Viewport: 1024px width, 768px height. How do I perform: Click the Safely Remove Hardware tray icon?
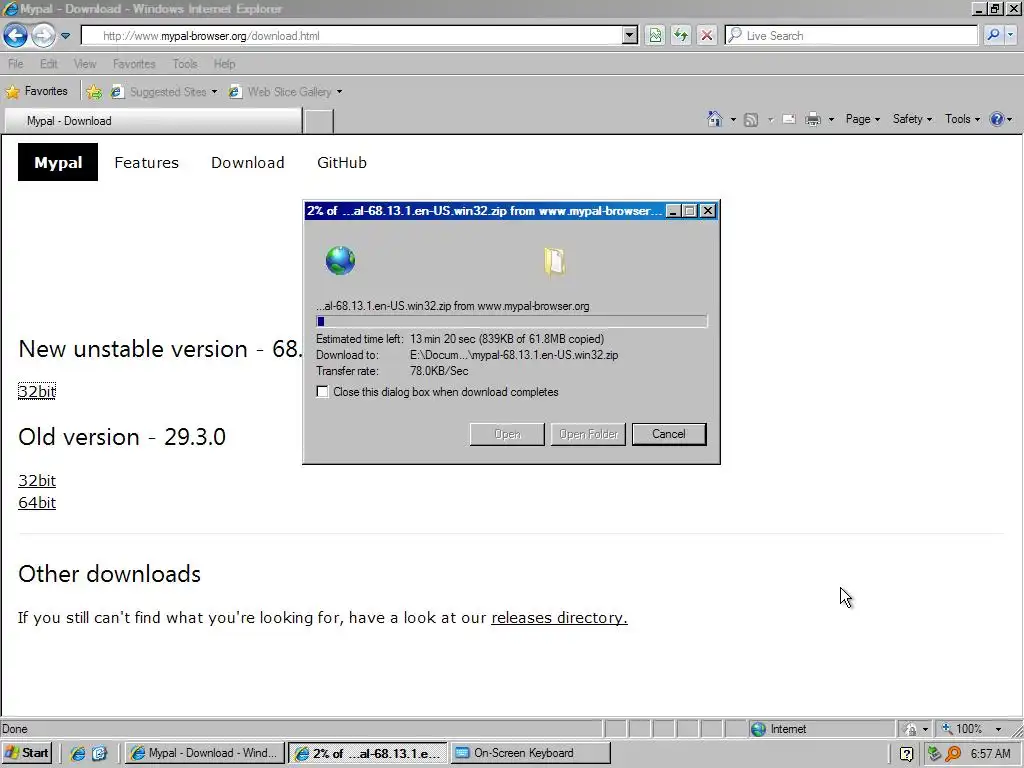pyautogui.click(x=935, y=754)
